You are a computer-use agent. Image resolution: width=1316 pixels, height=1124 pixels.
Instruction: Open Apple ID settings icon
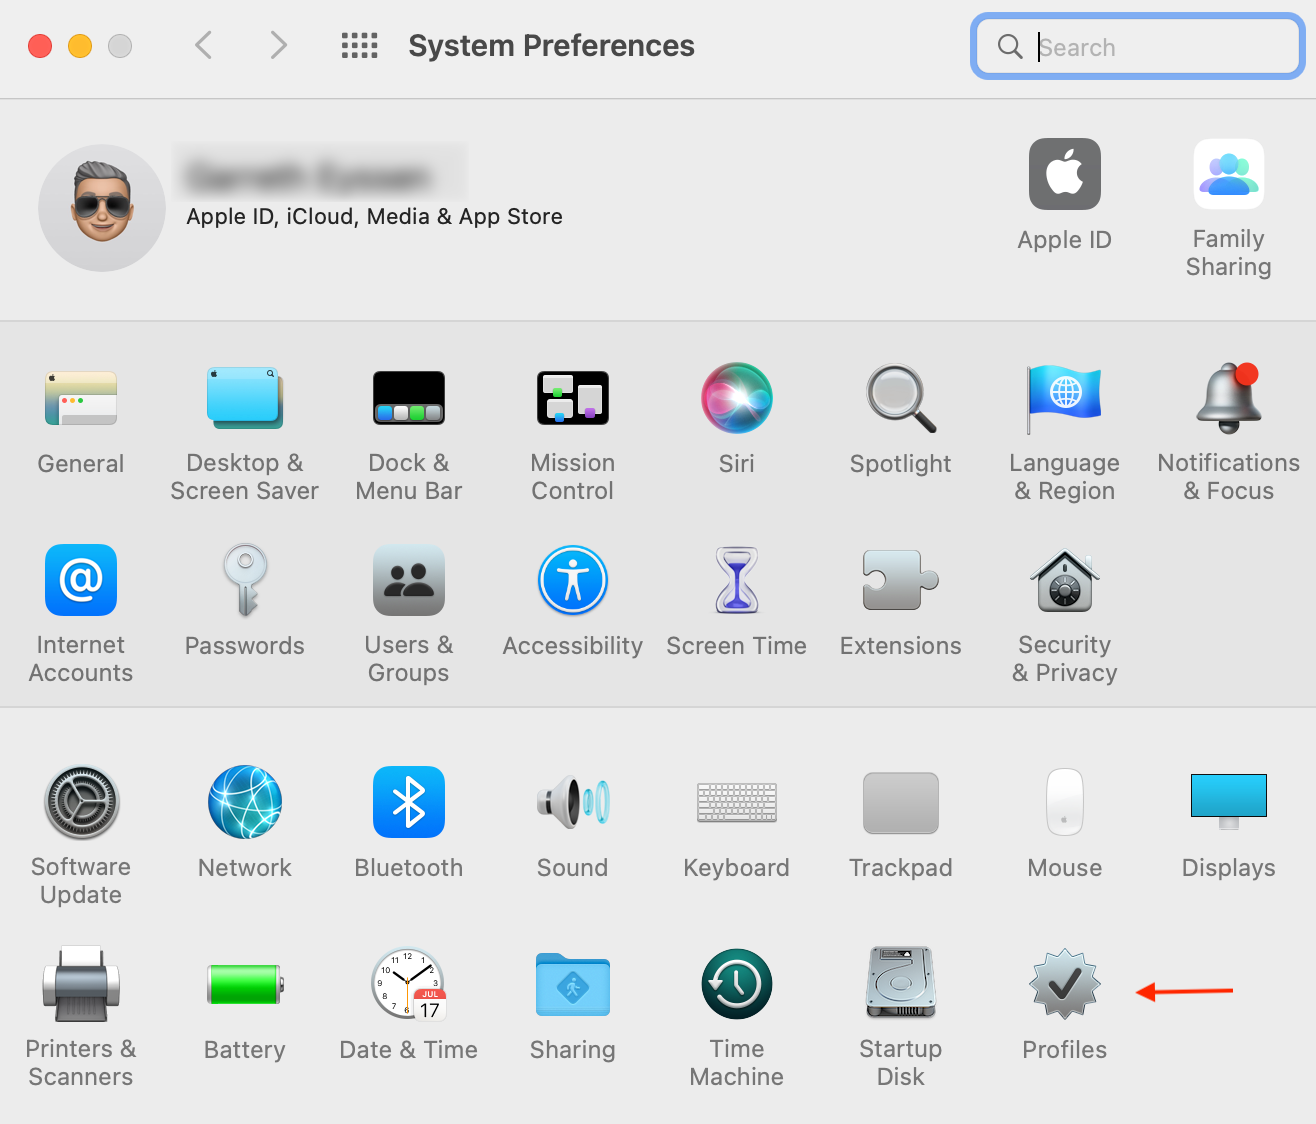coord(1065,174)
